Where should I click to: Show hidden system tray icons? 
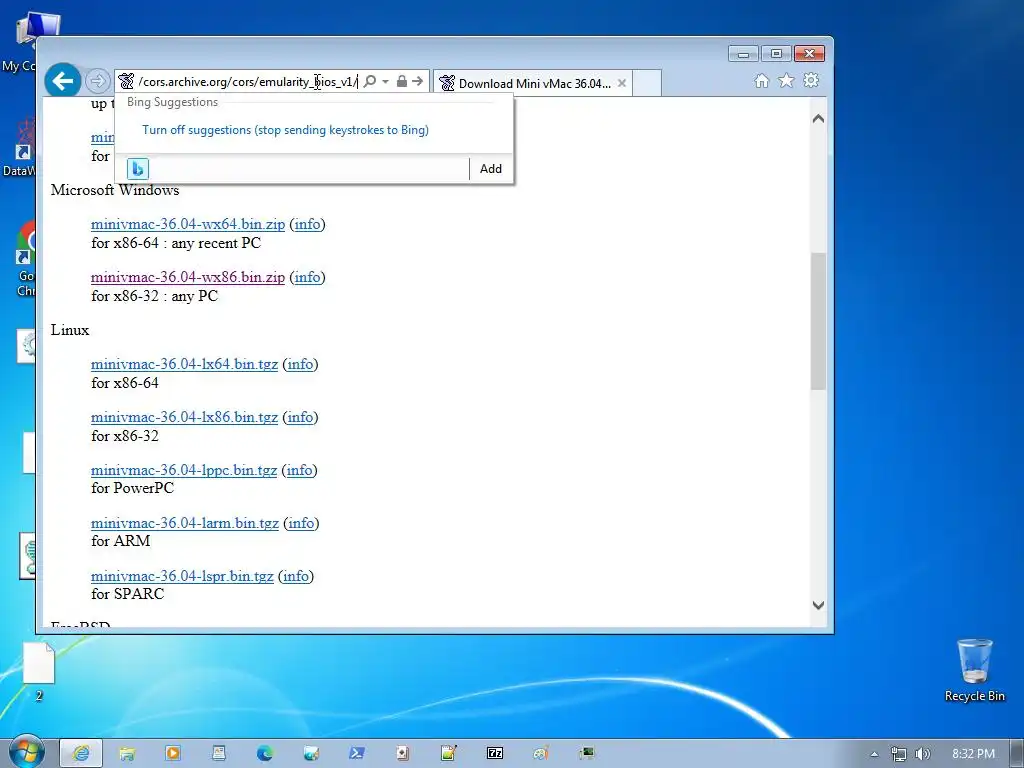[874, 754]
